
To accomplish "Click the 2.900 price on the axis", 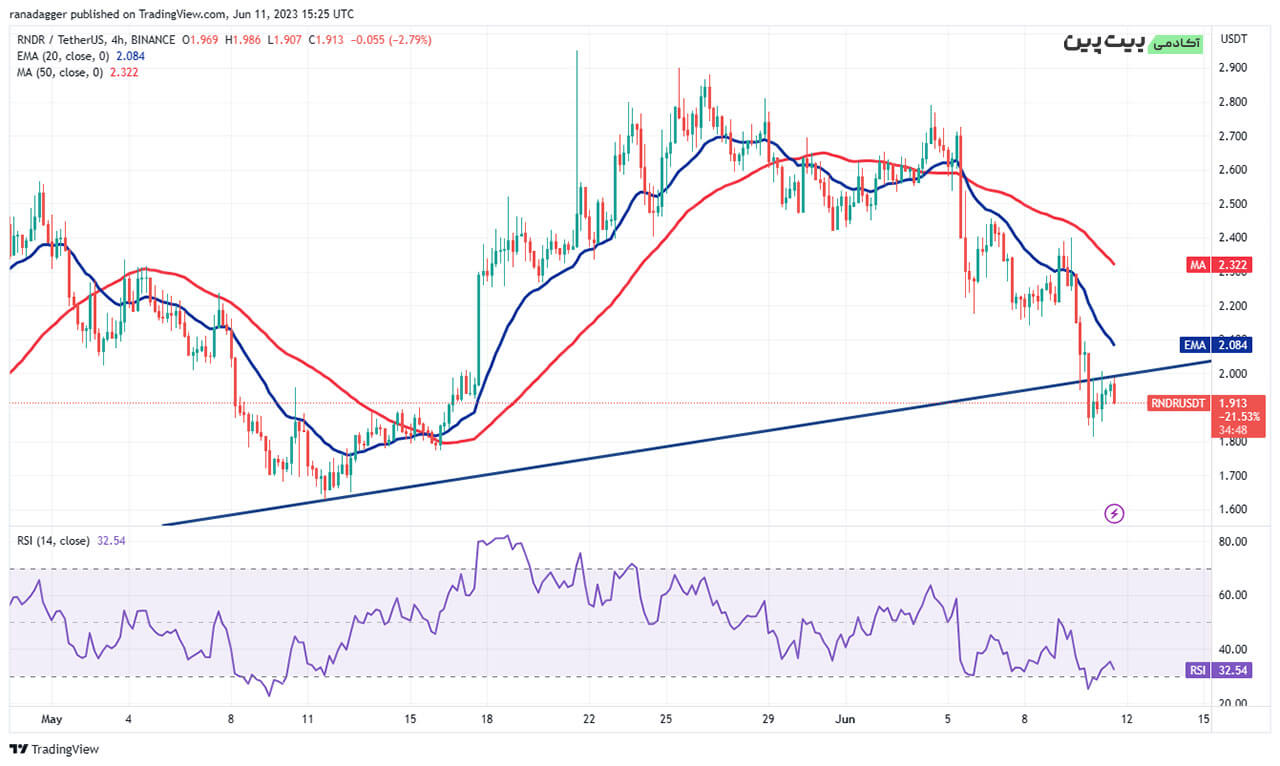I will [x=1232, y=67].
